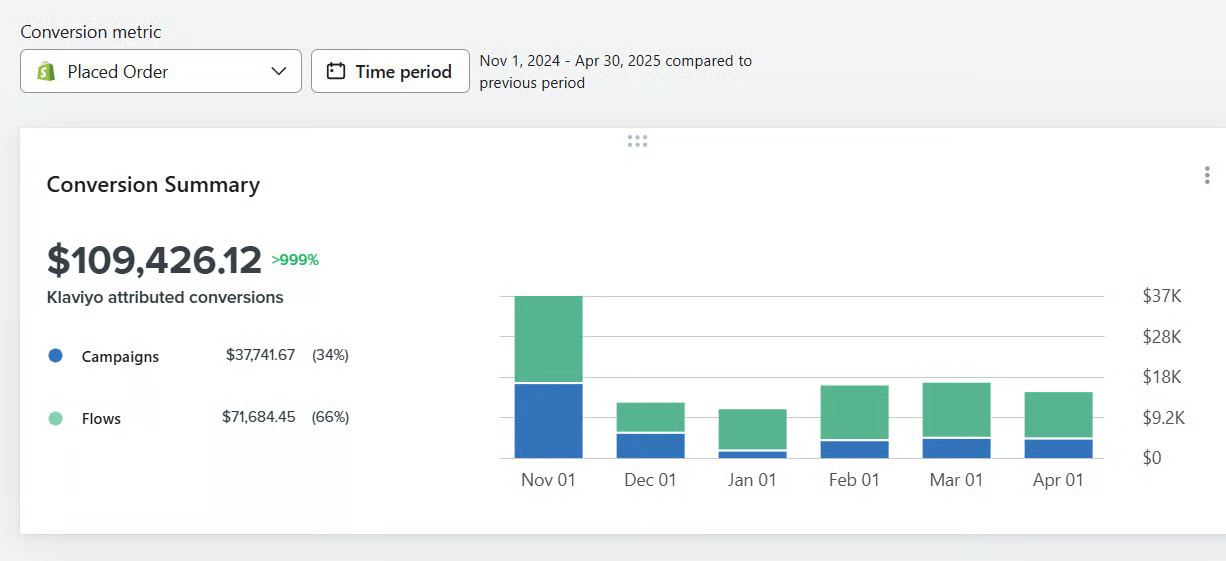Click the Shopify bag icon in metric selector
Viewport: 1226px width, 561px height.
45,72
